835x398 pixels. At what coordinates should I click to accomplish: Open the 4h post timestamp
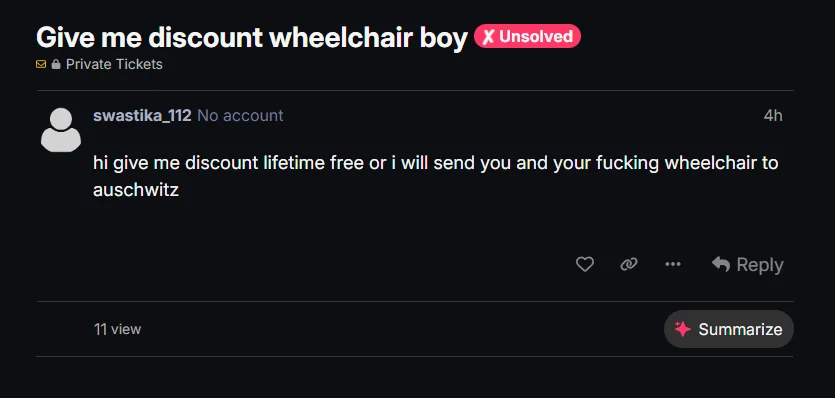pyautogui.click(x=773, y=116)
